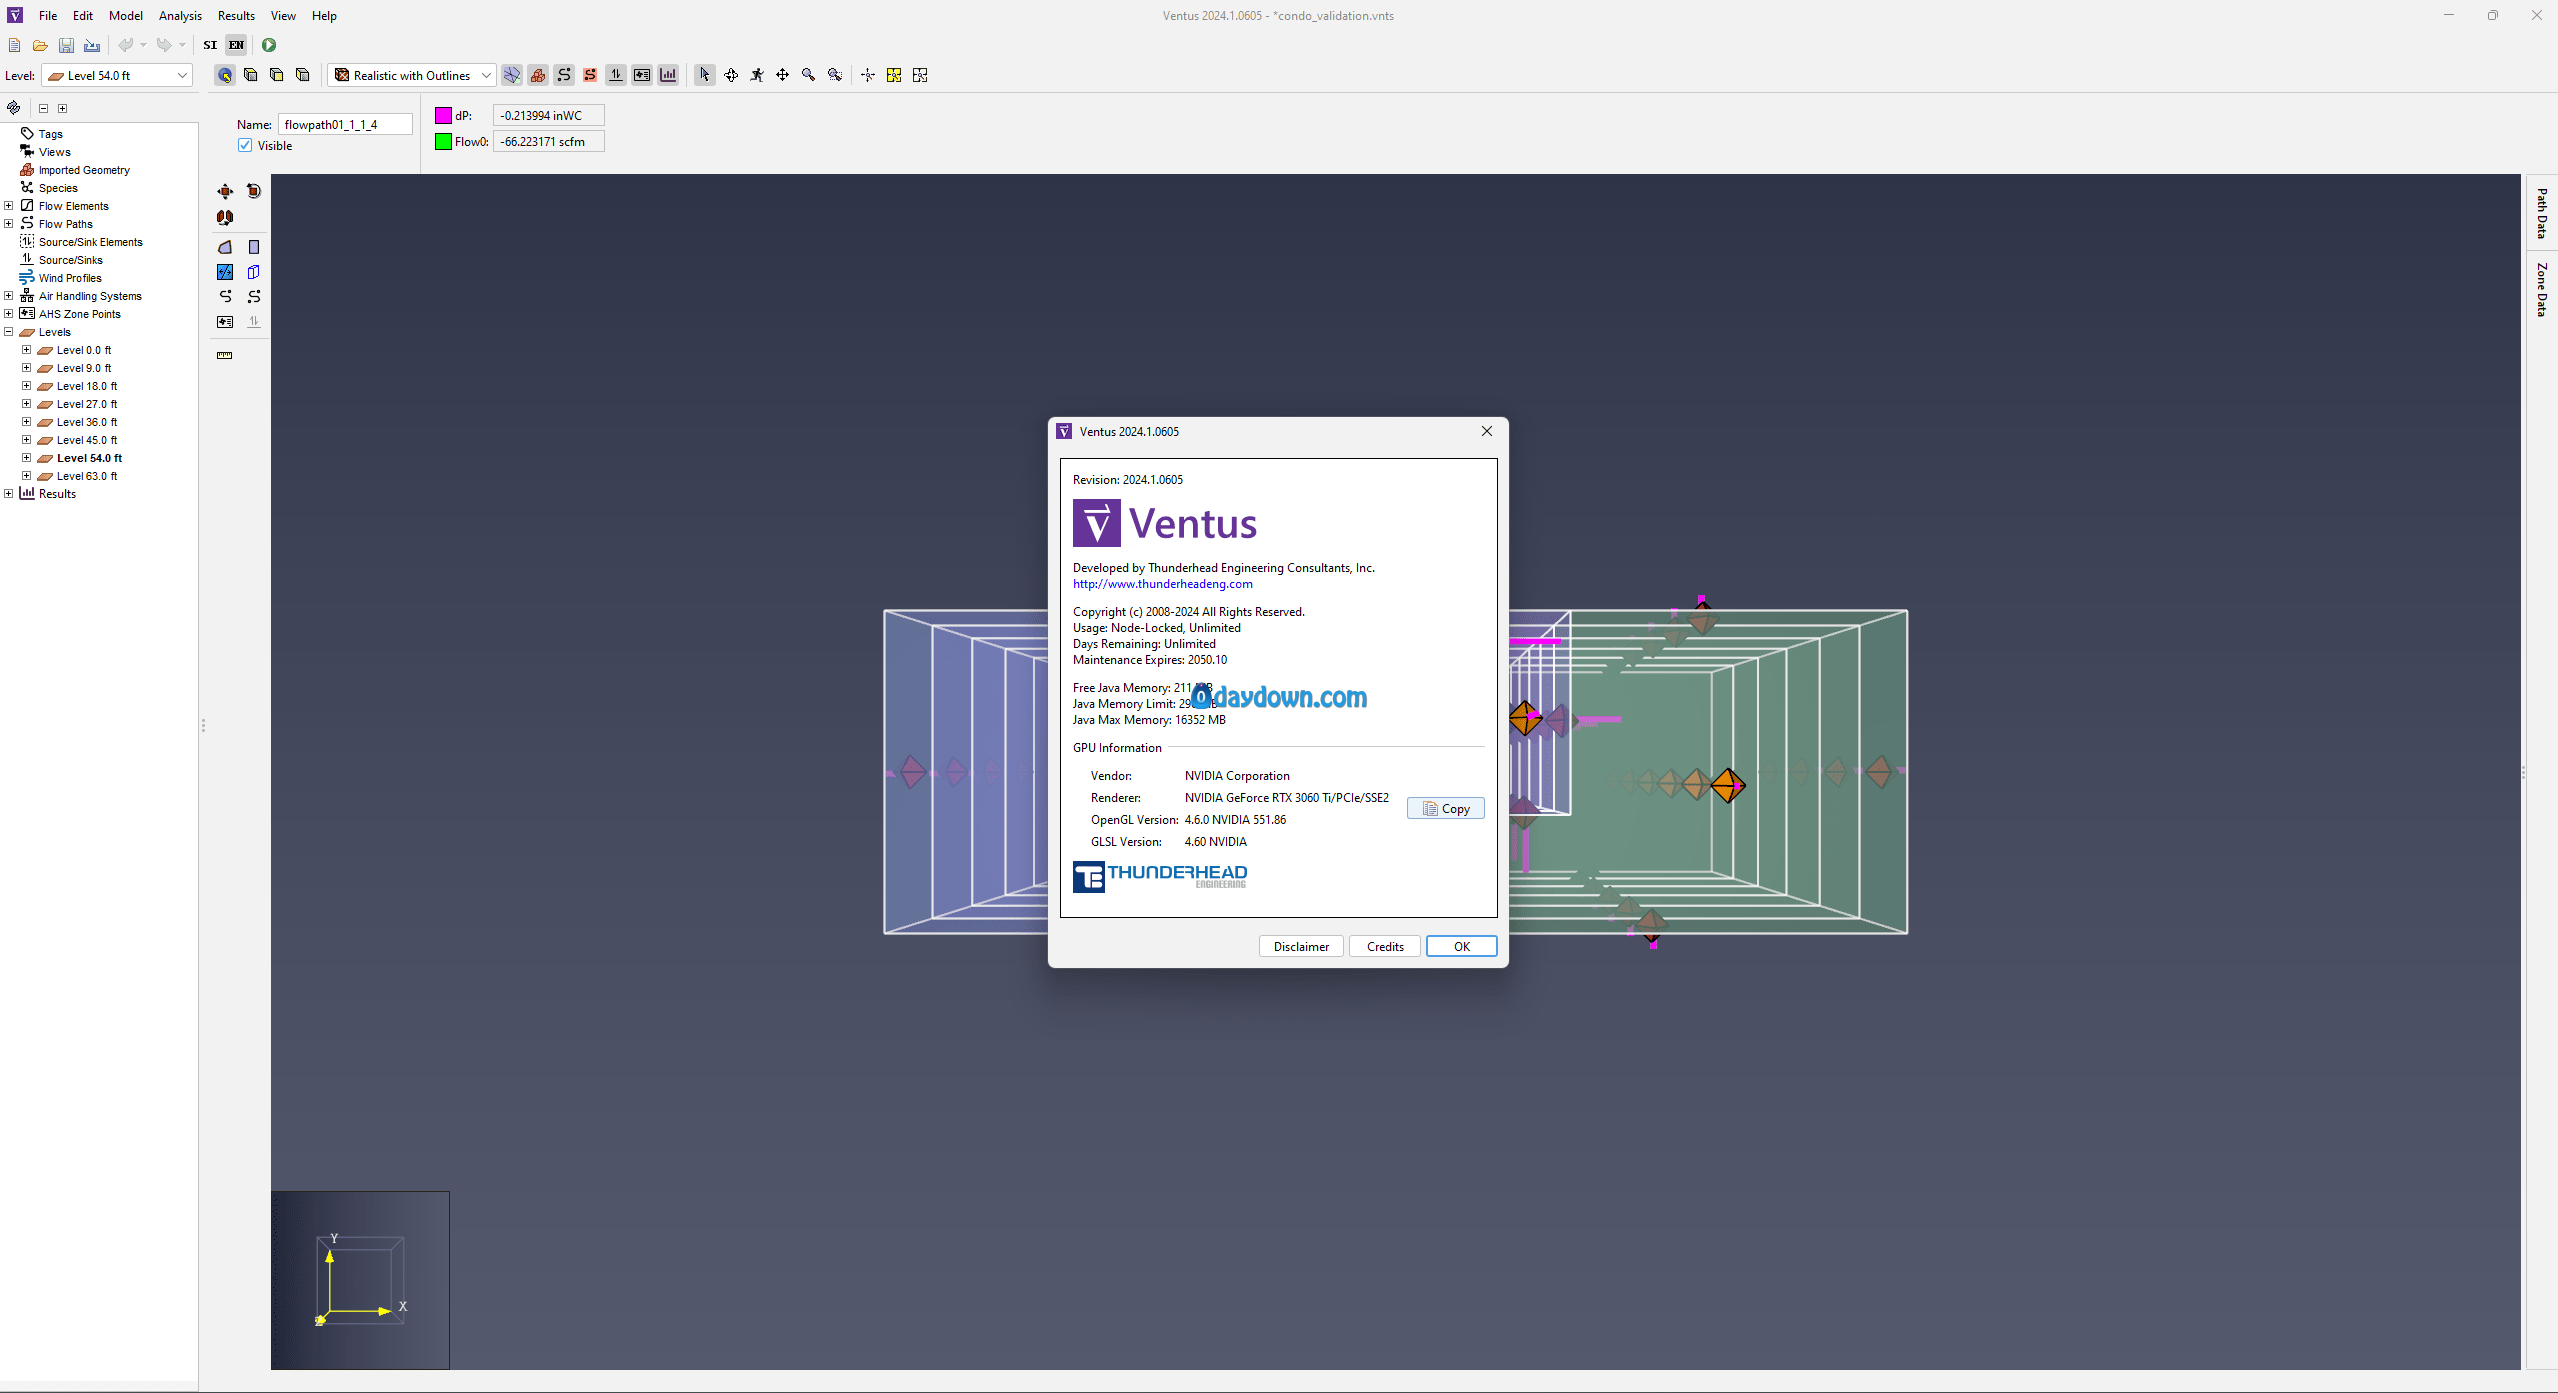Click the Redo arrow icon
2558x1393 pixels.
(164, 45)
